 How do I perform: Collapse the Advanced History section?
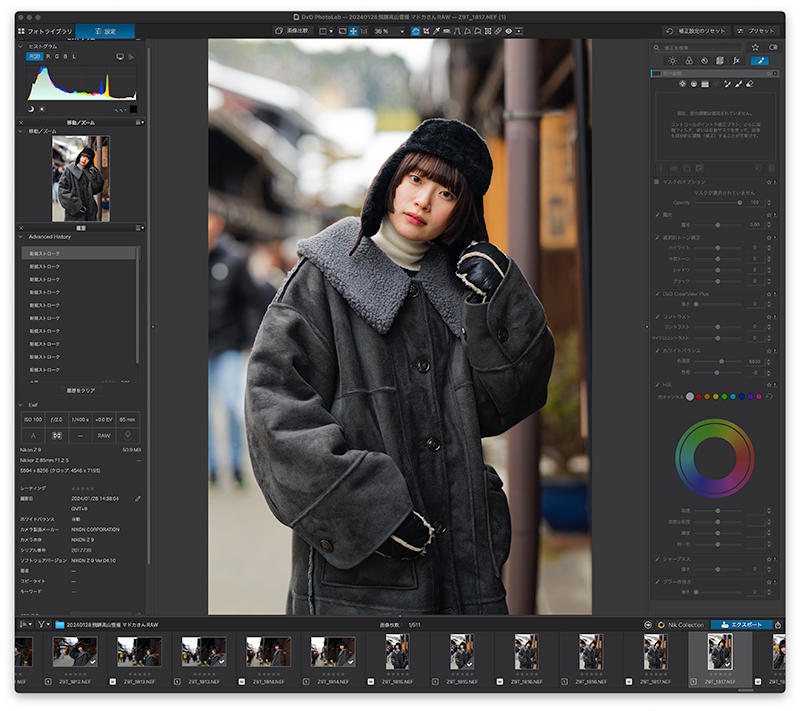[x=20, y=237]
